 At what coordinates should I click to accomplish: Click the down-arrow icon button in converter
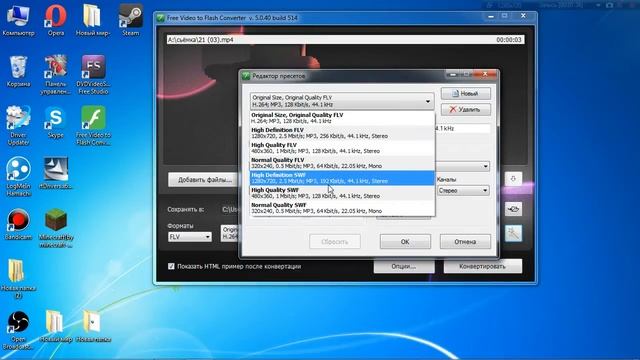tap(513, 179)
